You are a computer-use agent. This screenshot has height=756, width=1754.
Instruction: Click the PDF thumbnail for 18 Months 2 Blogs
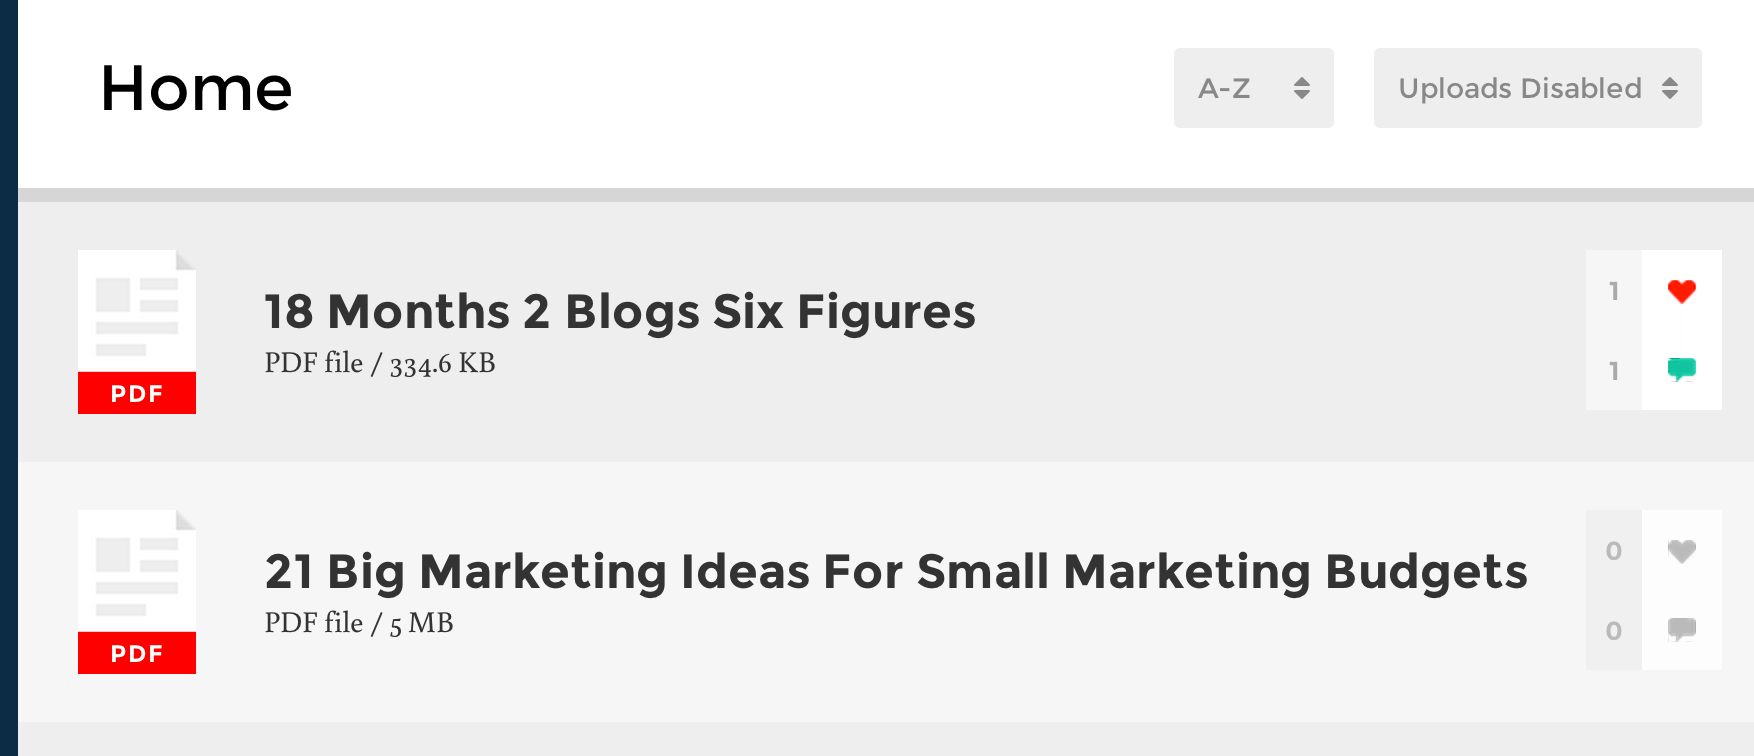(137, 331)
